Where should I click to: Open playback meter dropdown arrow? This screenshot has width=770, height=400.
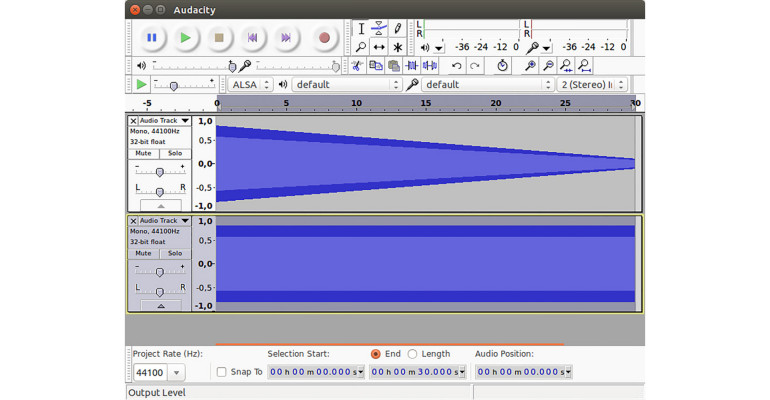click(x=439, y=48)
